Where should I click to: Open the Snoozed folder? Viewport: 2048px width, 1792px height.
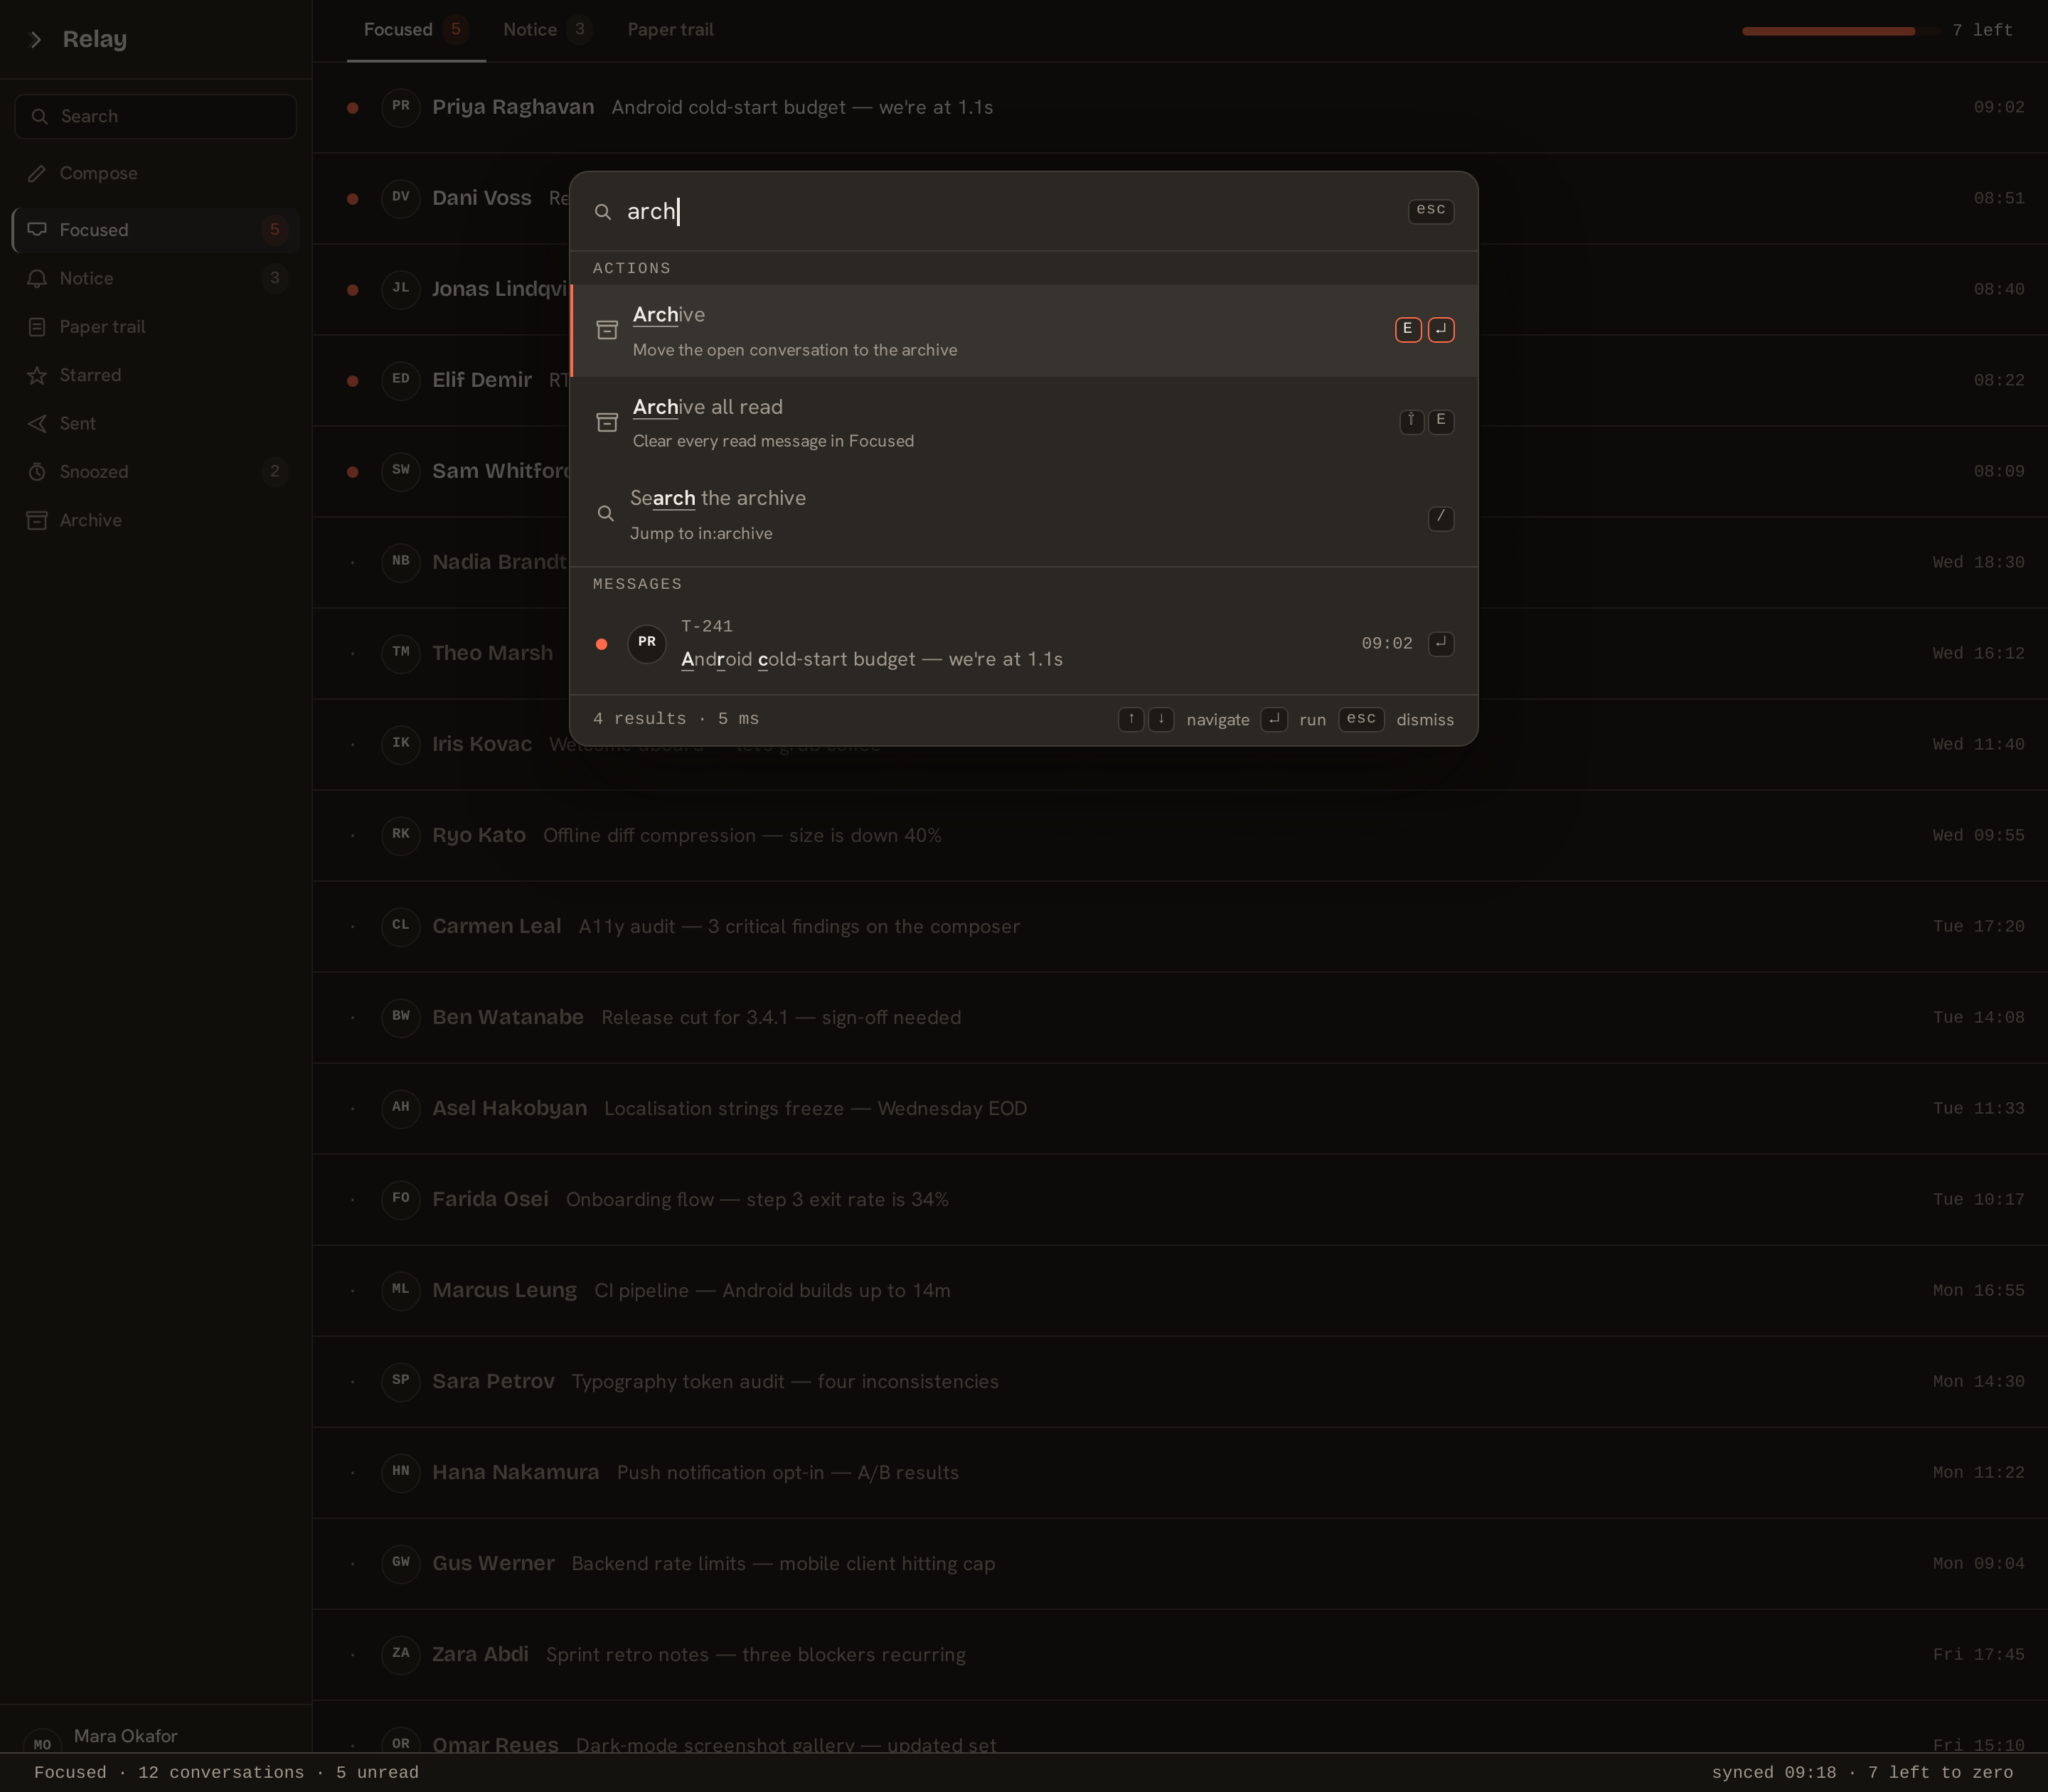coord(156,472)
